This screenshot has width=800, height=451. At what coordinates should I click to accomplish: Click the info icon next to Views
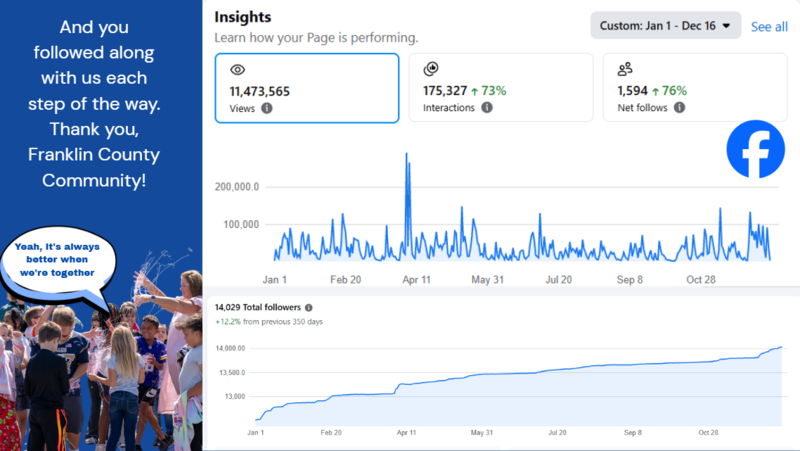pyautogui.click(x=267, y=108)
